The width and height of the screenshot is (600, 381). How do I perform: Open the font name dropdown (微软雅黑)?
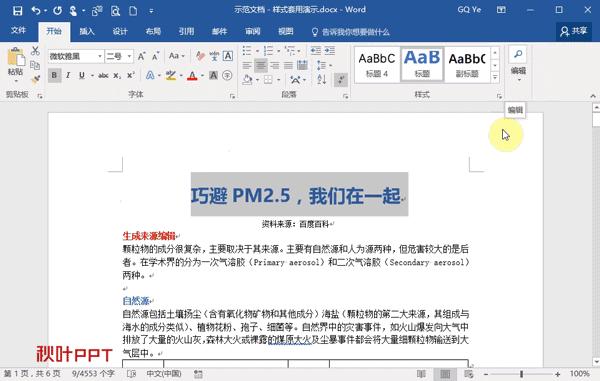click(99, 57)
